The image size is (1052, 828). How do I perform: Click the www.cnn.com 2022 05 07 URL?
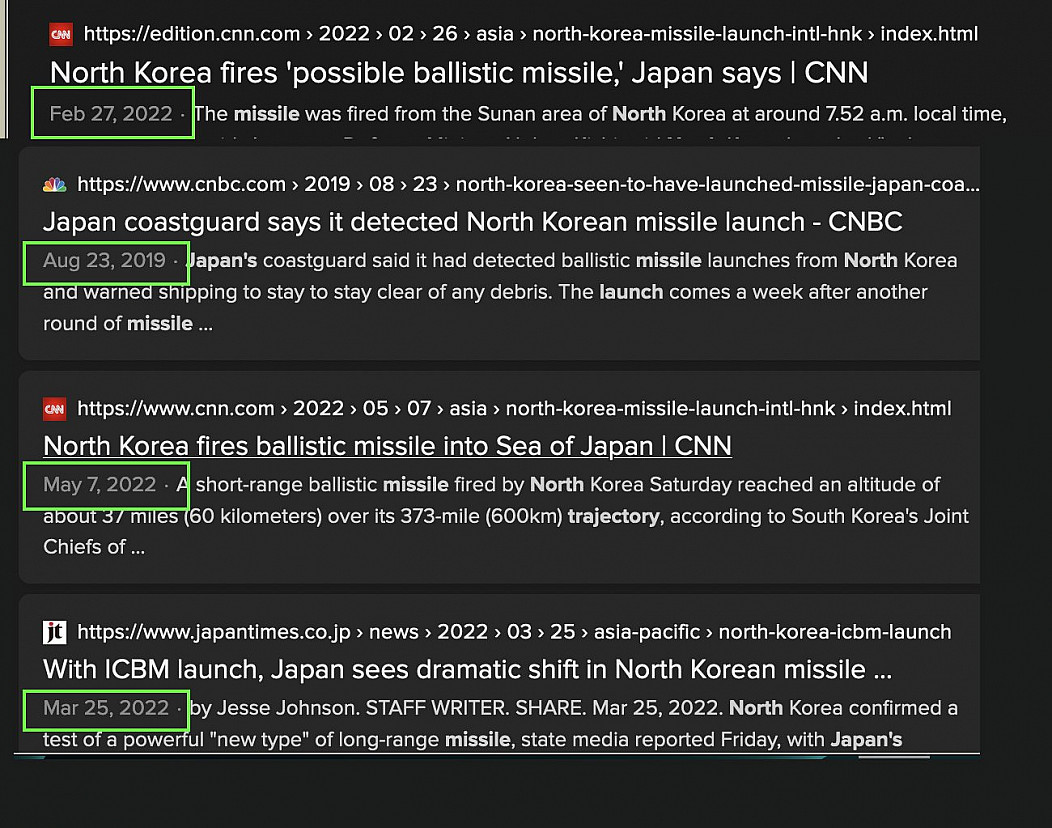pyautogui.click(x=514, y=408)
